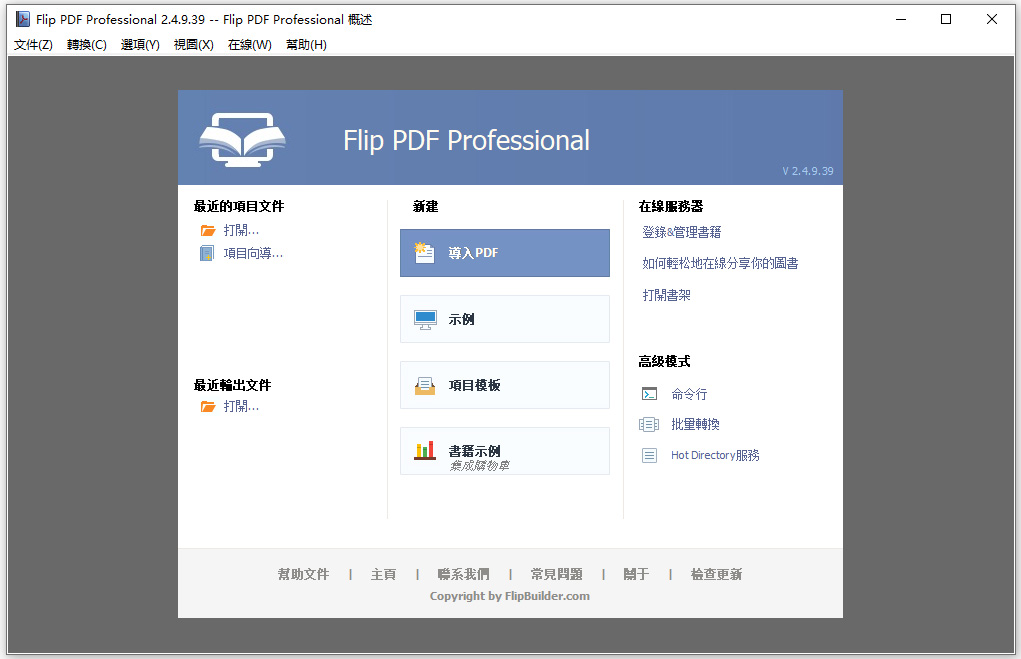Click the folder icon under 最近輸出文件
Image resolution: width=1021 pixels, height=659 pixels.
[208, 406]
